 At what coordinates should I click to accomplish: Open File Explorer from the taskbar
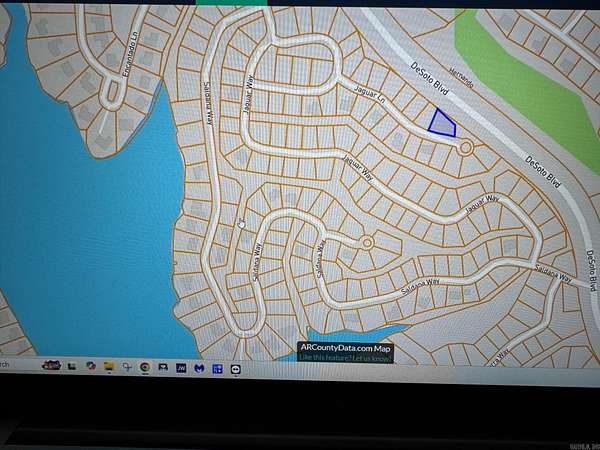point(108,367)
